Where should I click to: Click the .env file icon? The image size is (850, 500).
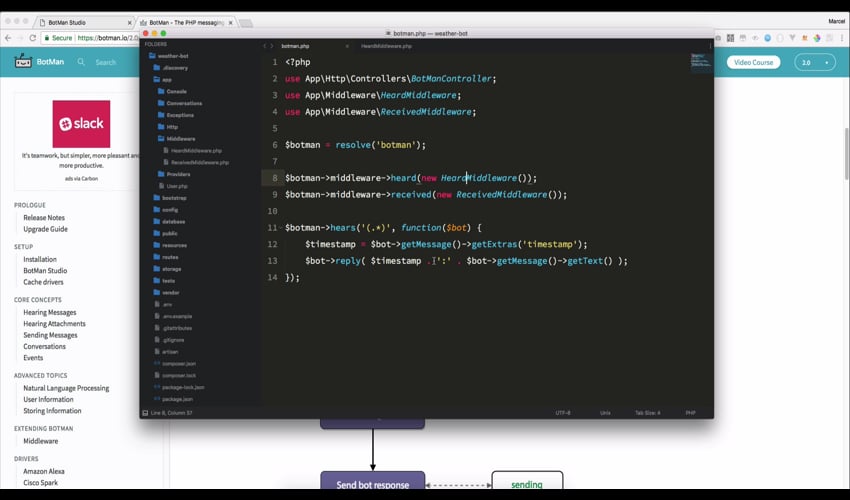coord(157,304)
